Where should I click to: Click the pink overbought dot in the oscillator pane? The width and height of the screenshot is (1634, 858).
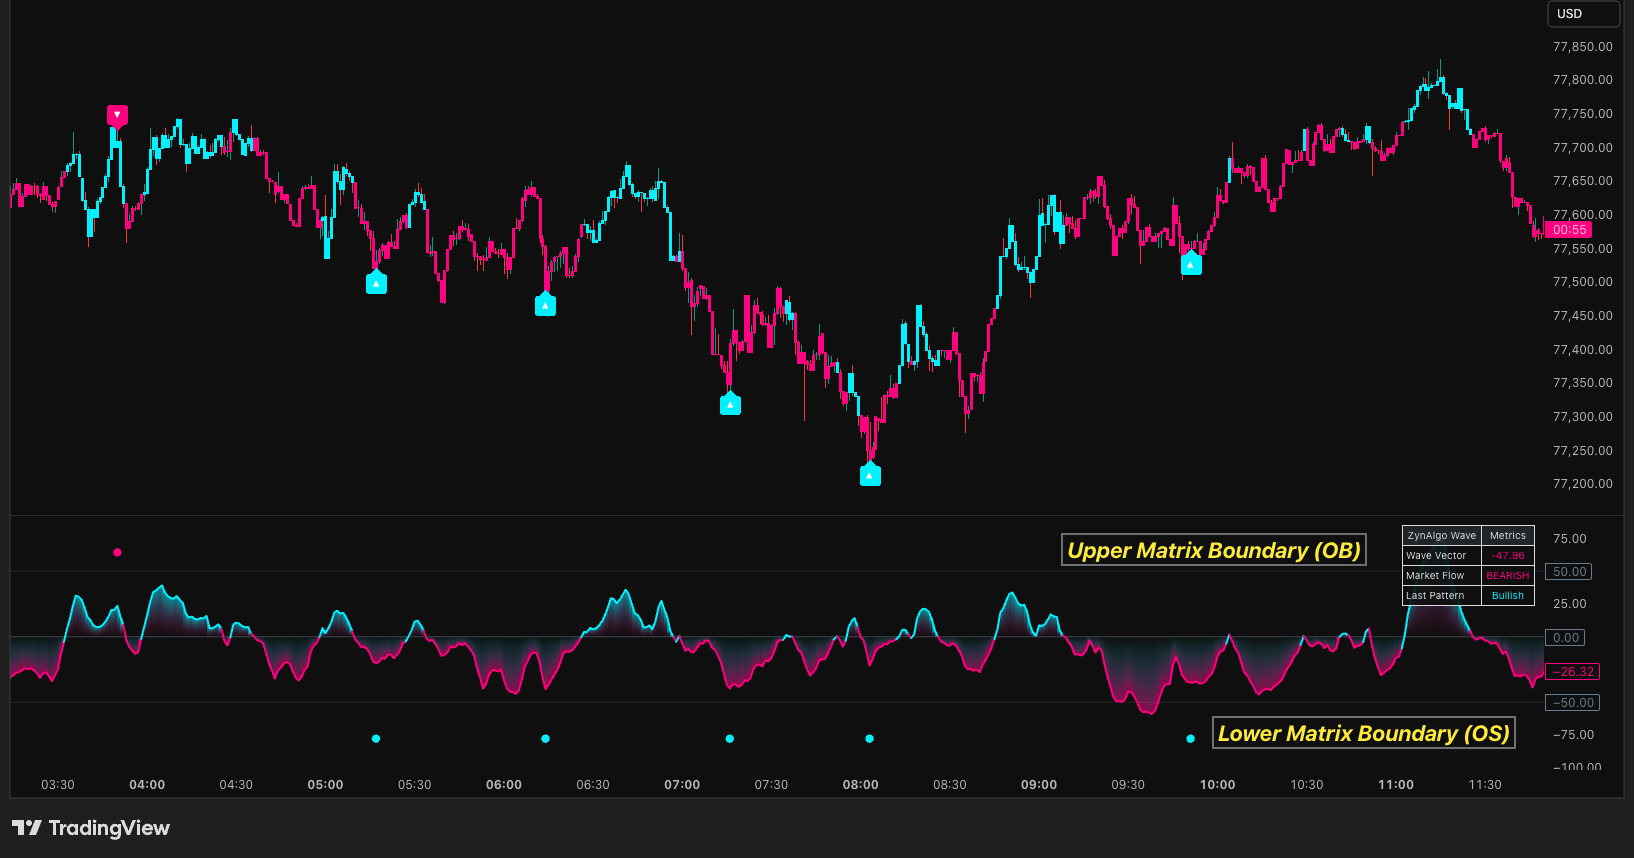pos(117,552)
